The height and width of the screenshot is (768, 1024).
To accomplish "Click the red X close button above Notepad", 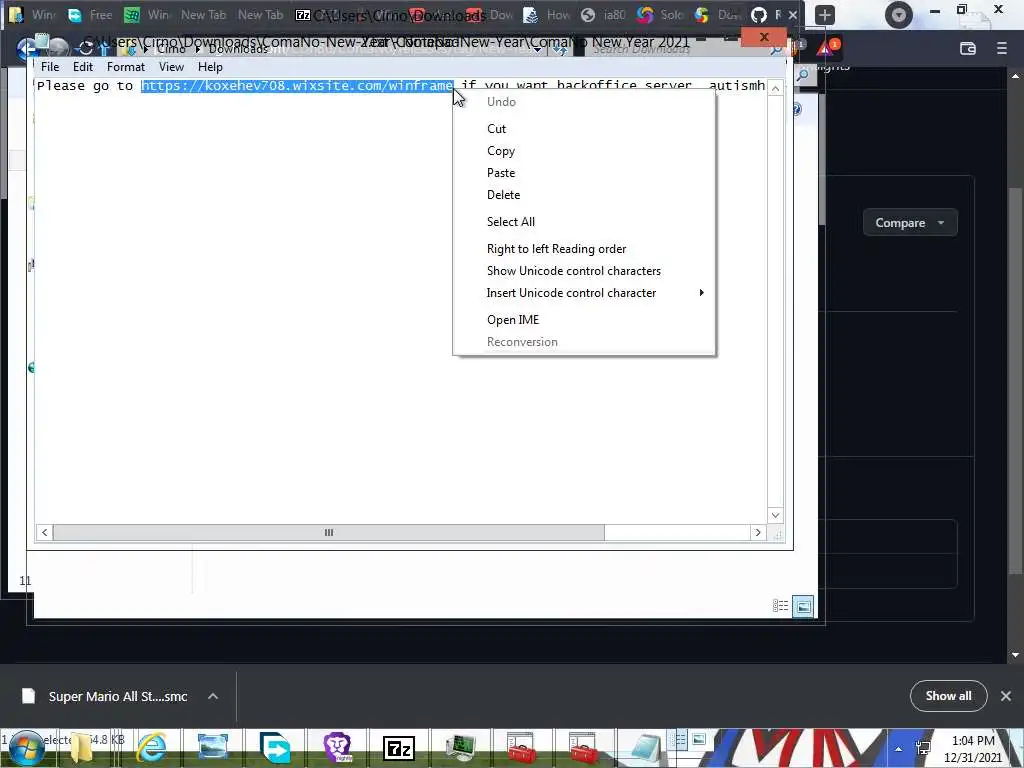I will tap(764, 37).
